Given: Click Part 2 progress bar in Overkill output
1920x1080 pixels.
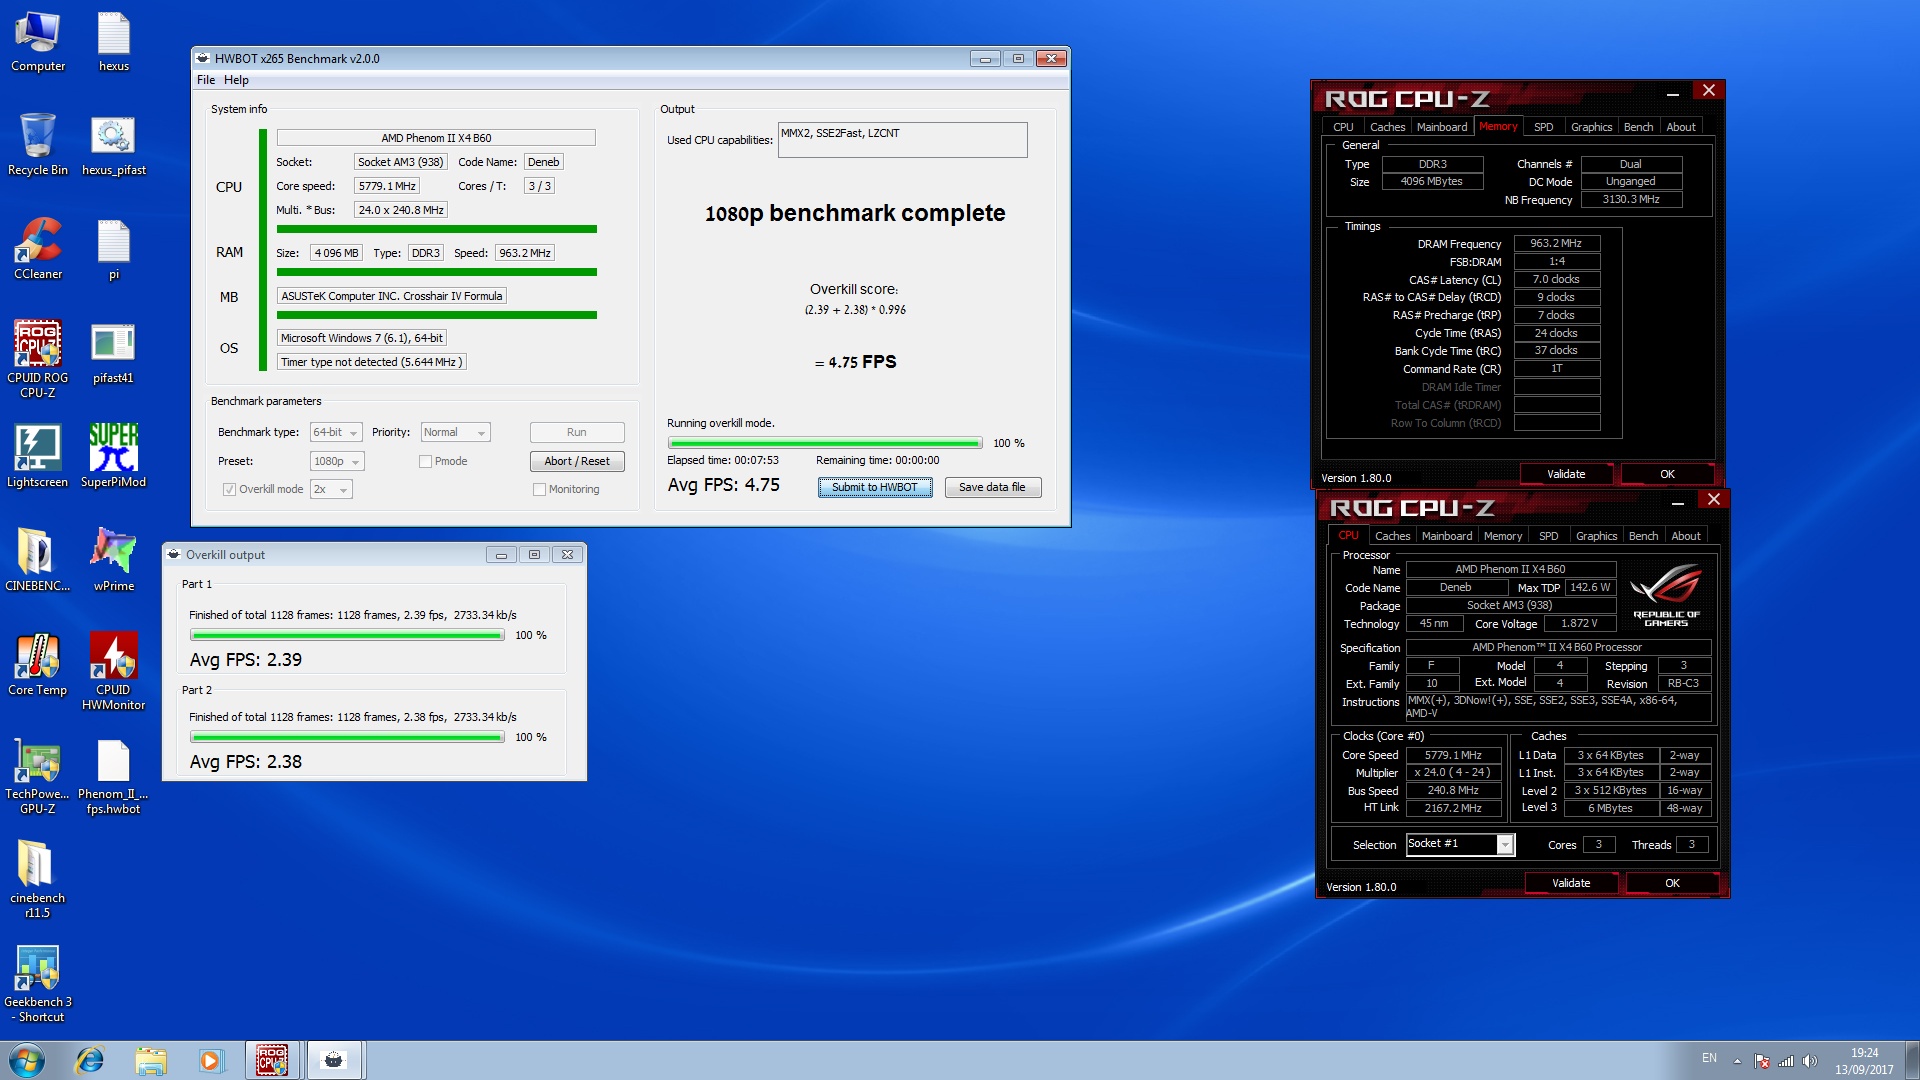Looking at the screenshot, I should (347, 737).
